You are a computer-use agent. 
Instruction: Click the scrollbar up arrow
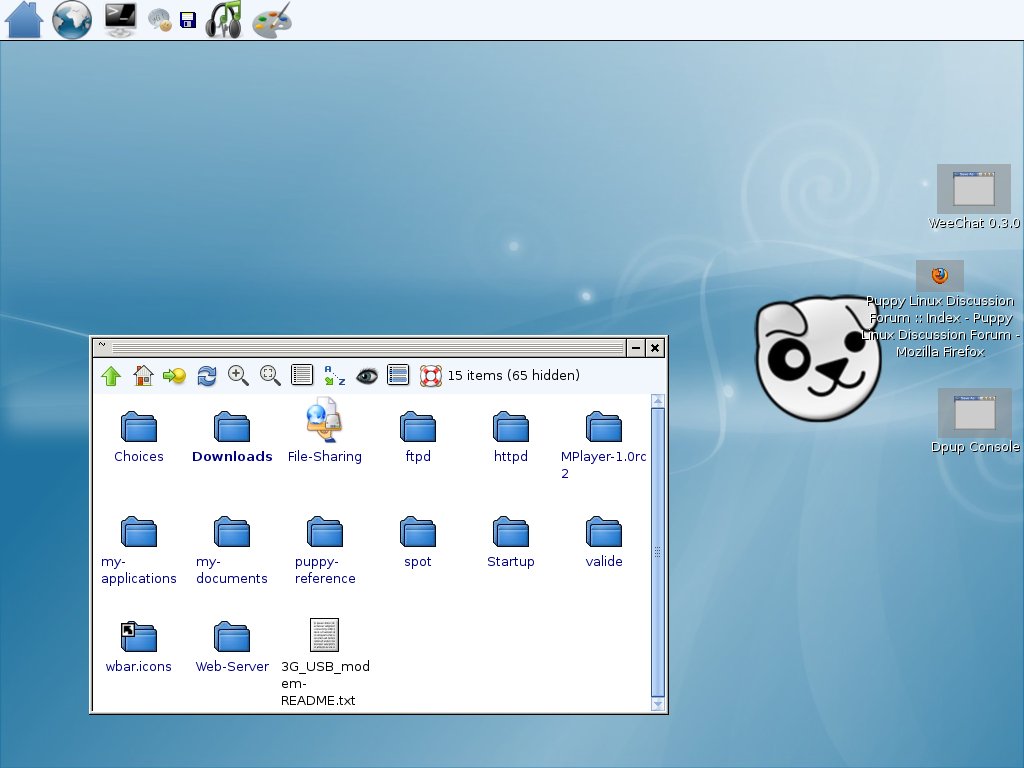coord(658,401)
